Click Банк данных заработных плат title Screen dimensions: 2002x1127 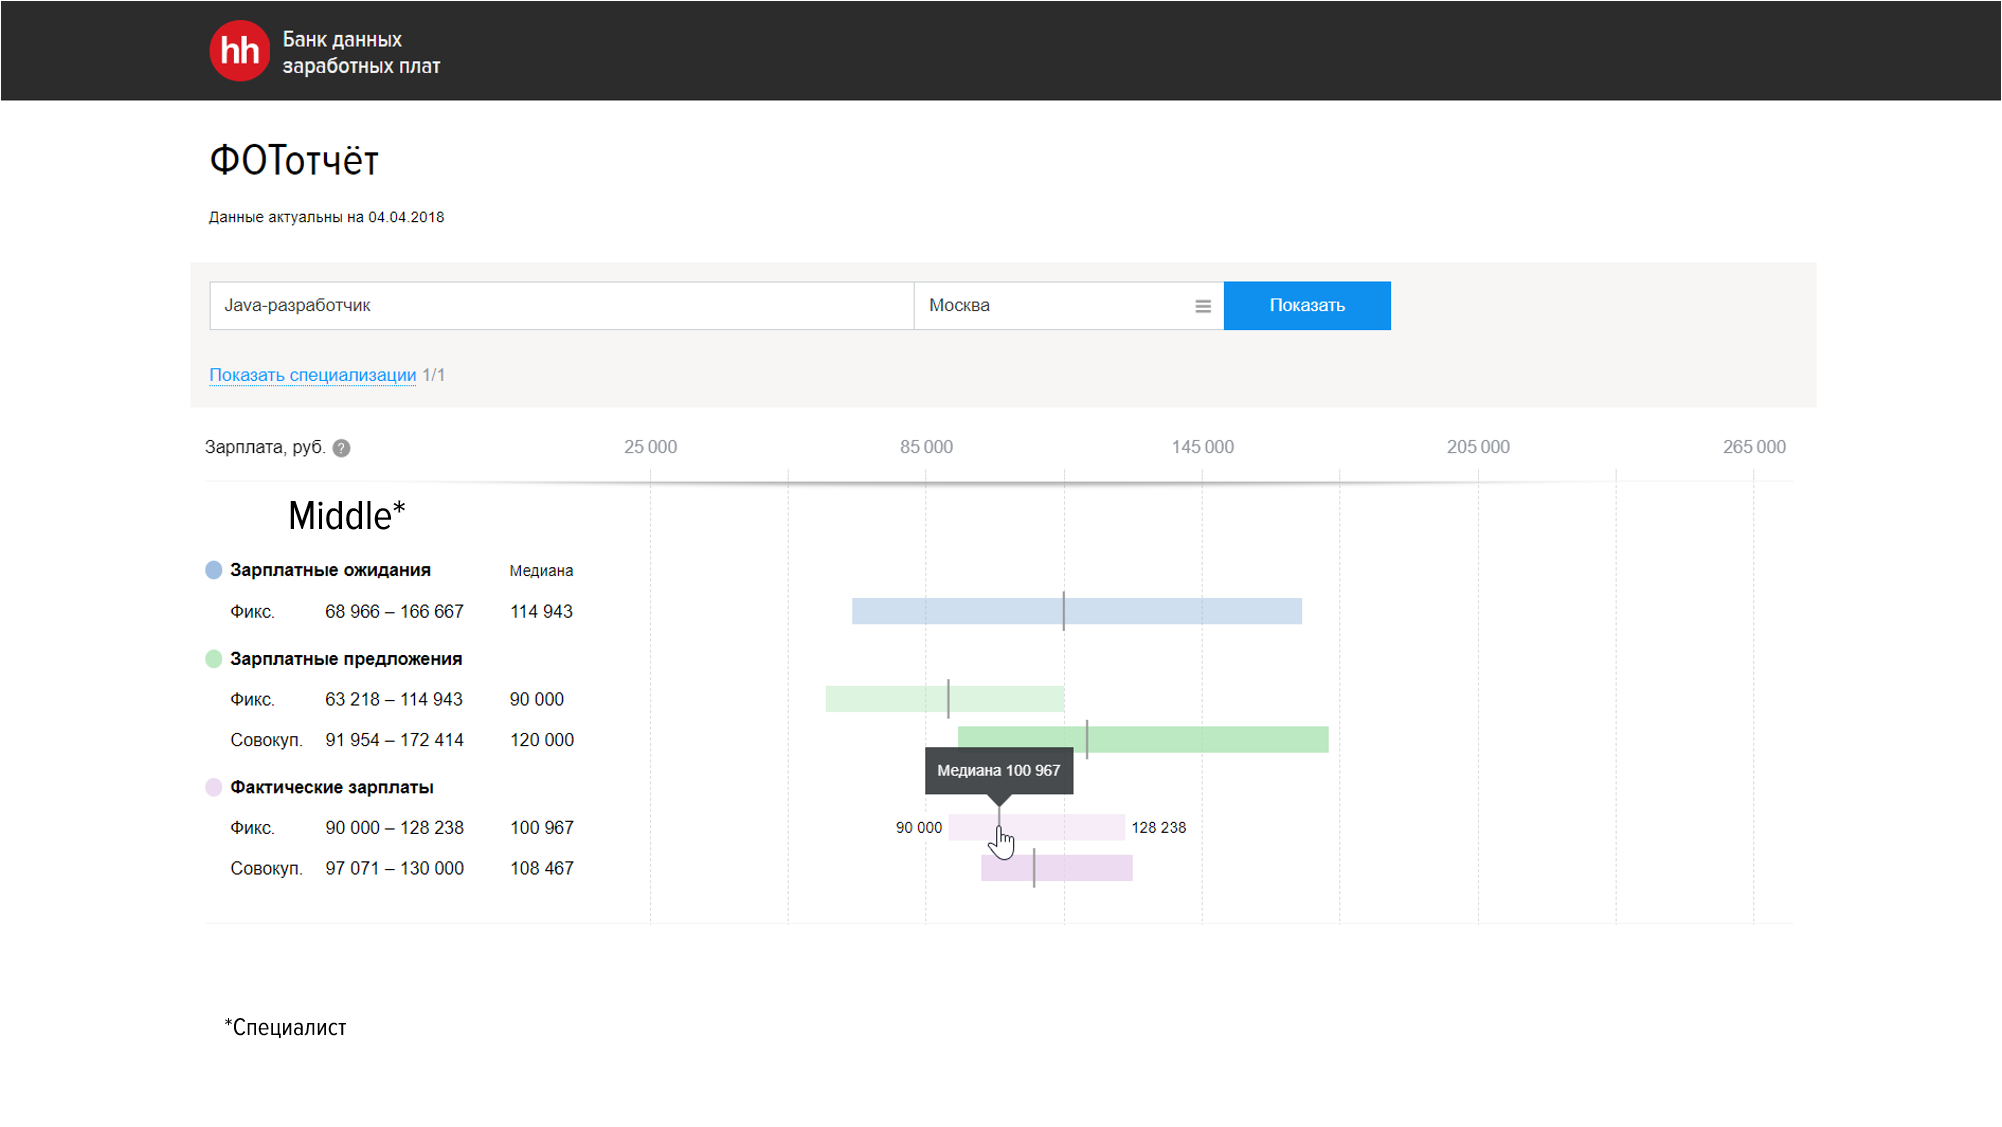(x=360, y=53)
